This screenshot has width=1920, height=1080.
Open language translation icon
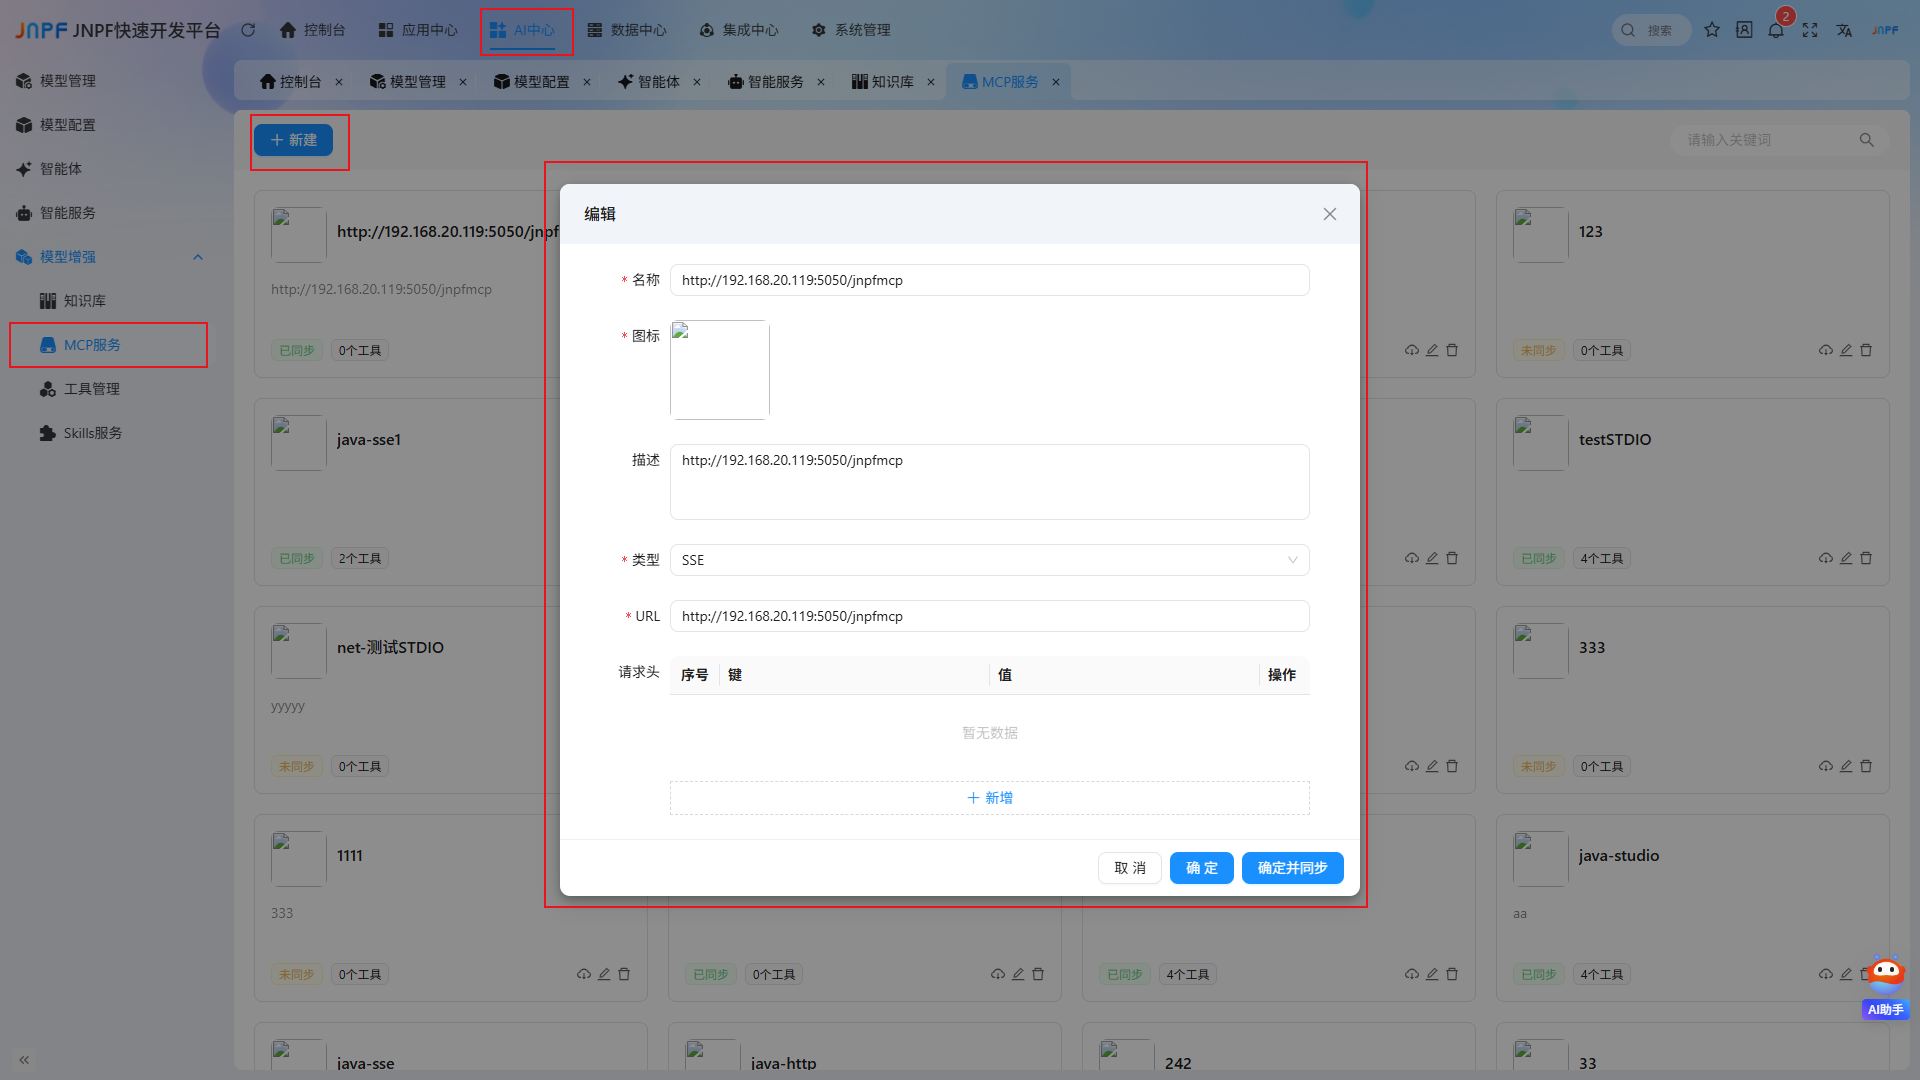pos(1844,30)
